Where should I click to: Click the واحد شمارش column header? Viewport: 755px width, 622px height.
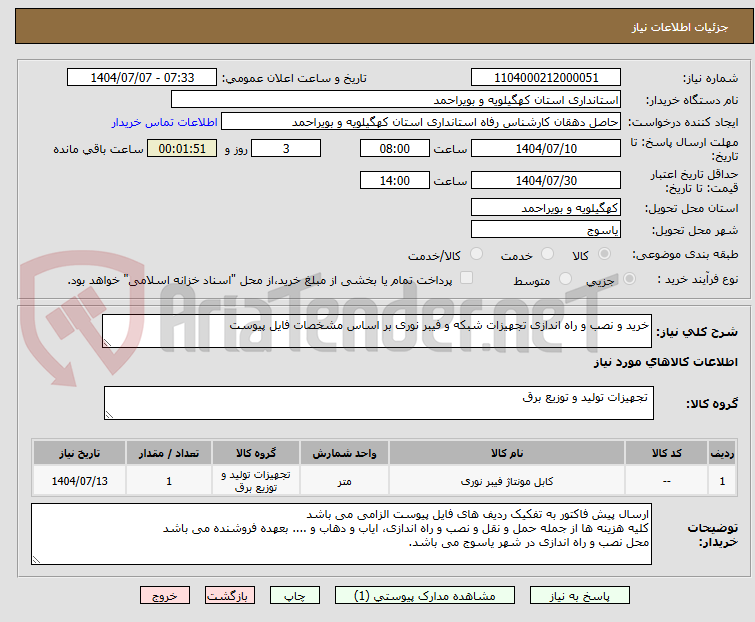tap(344, 453)
